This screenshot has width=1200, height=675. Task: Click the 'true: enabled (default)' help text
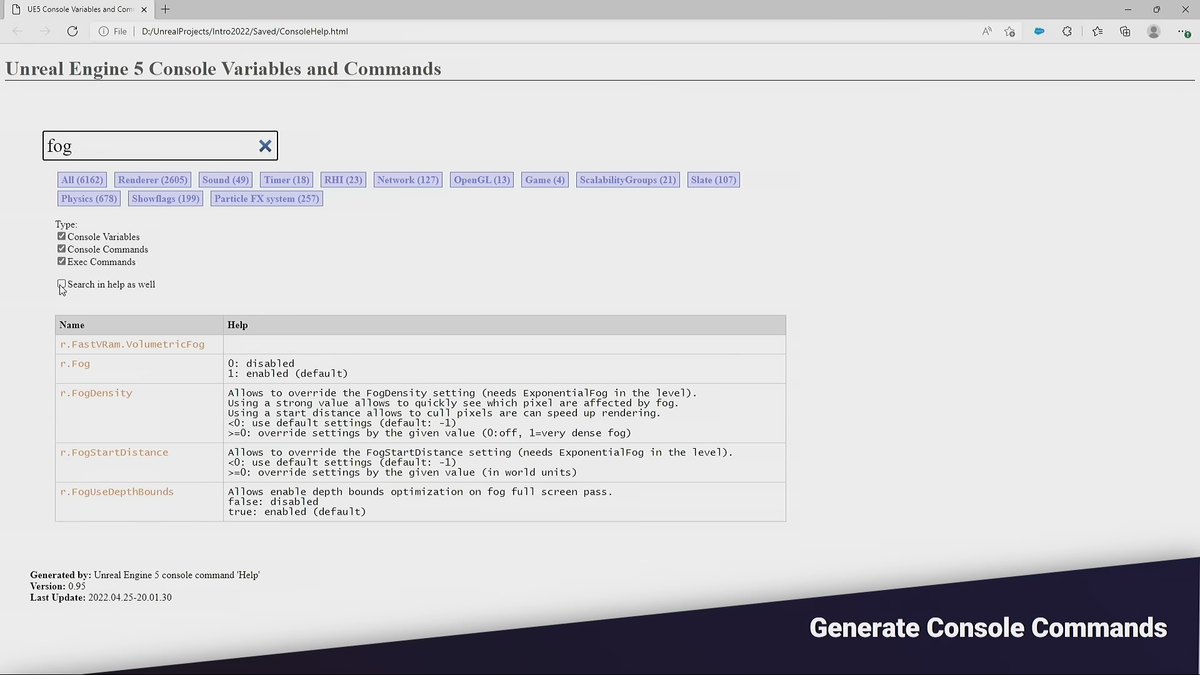coord(297,512)
